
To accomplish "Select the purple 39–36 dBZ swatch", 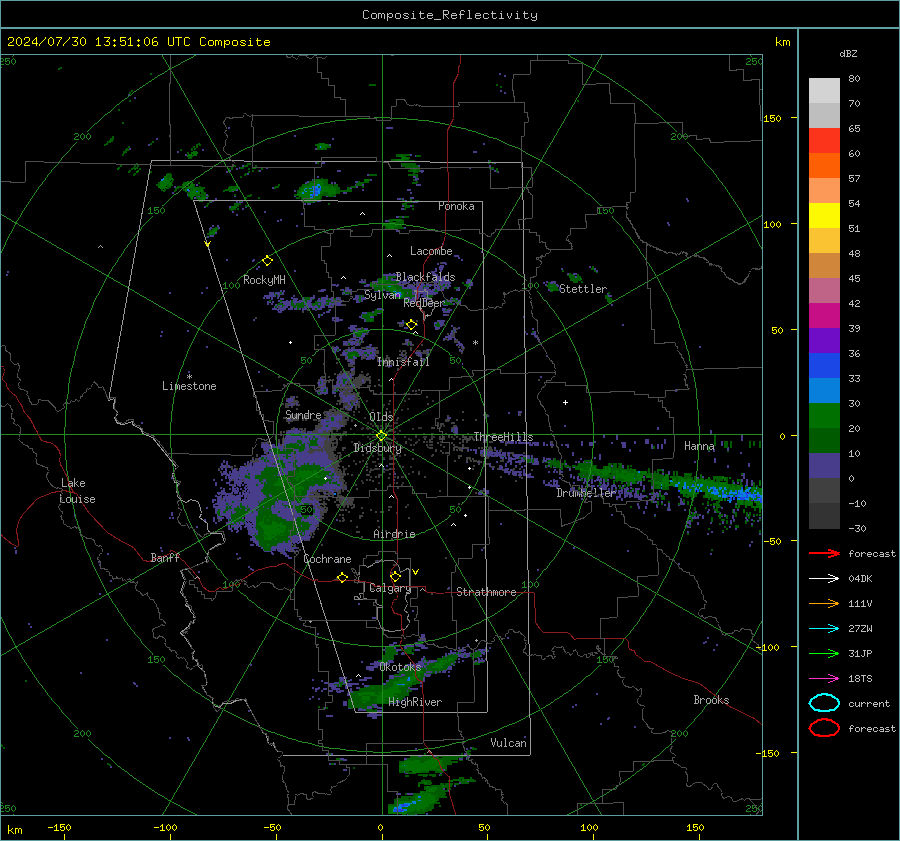I will [x=824, y=340].
